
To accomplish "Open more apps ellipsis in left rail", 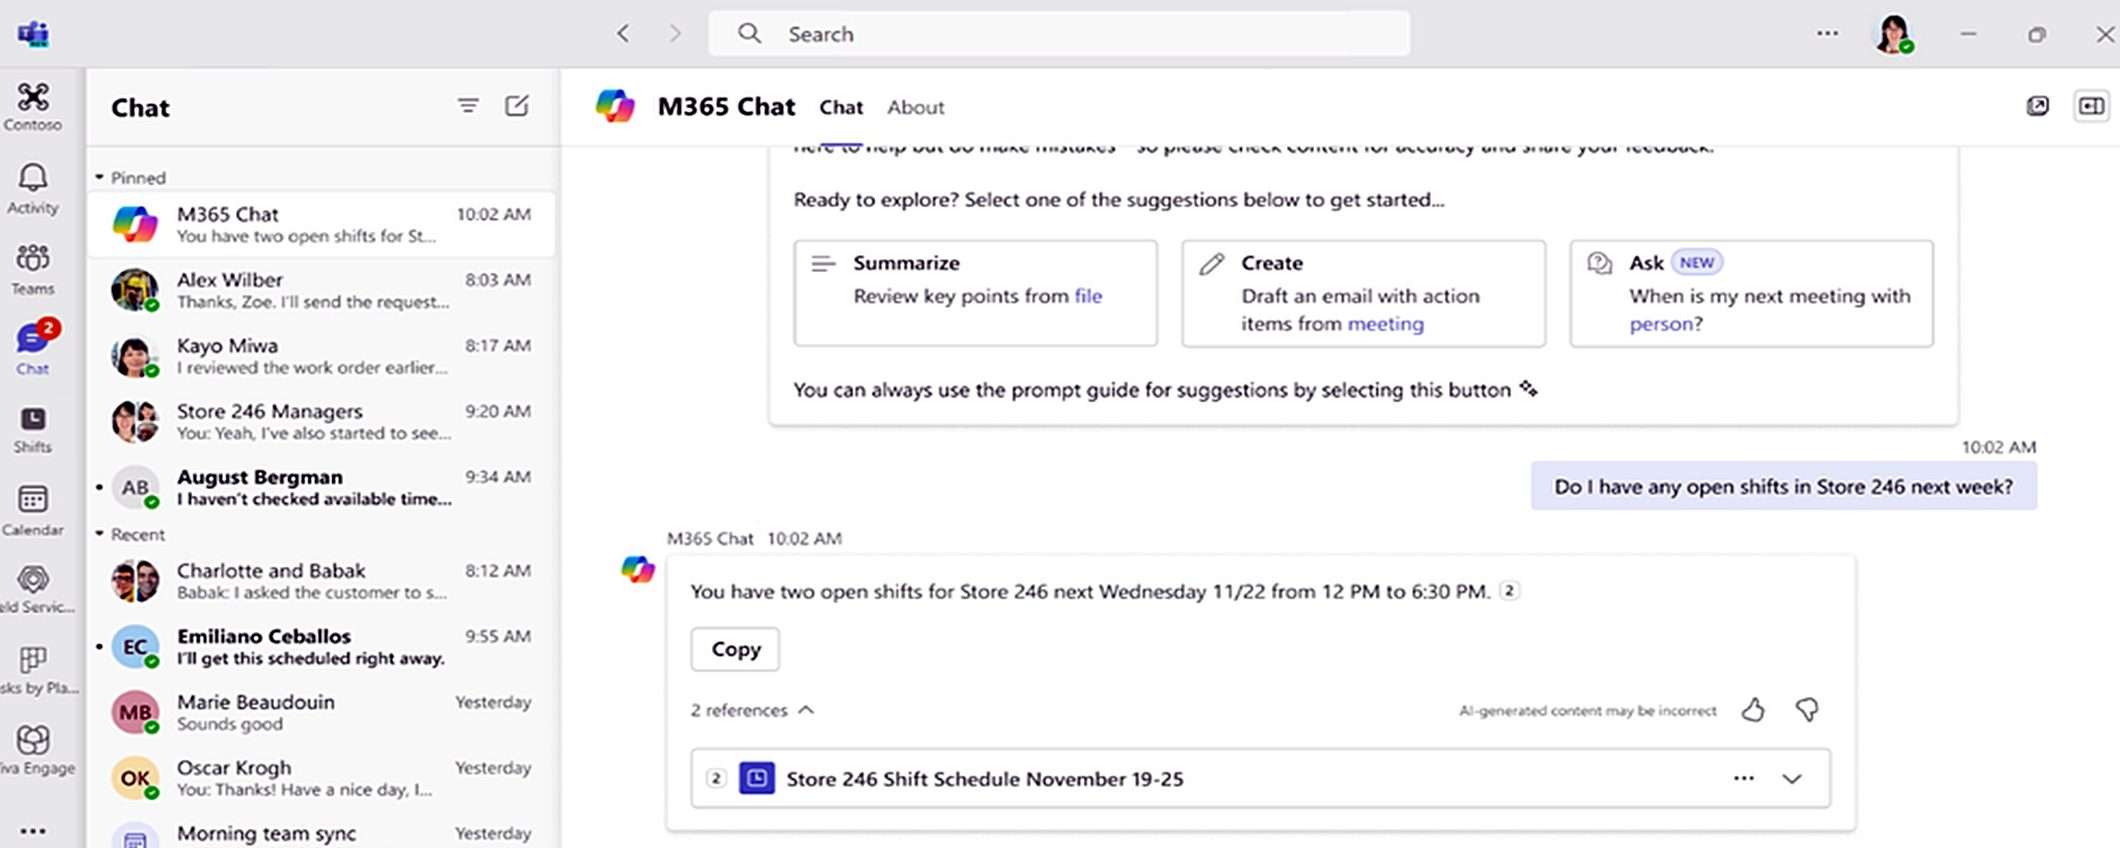I will click(x=33, y=830).
